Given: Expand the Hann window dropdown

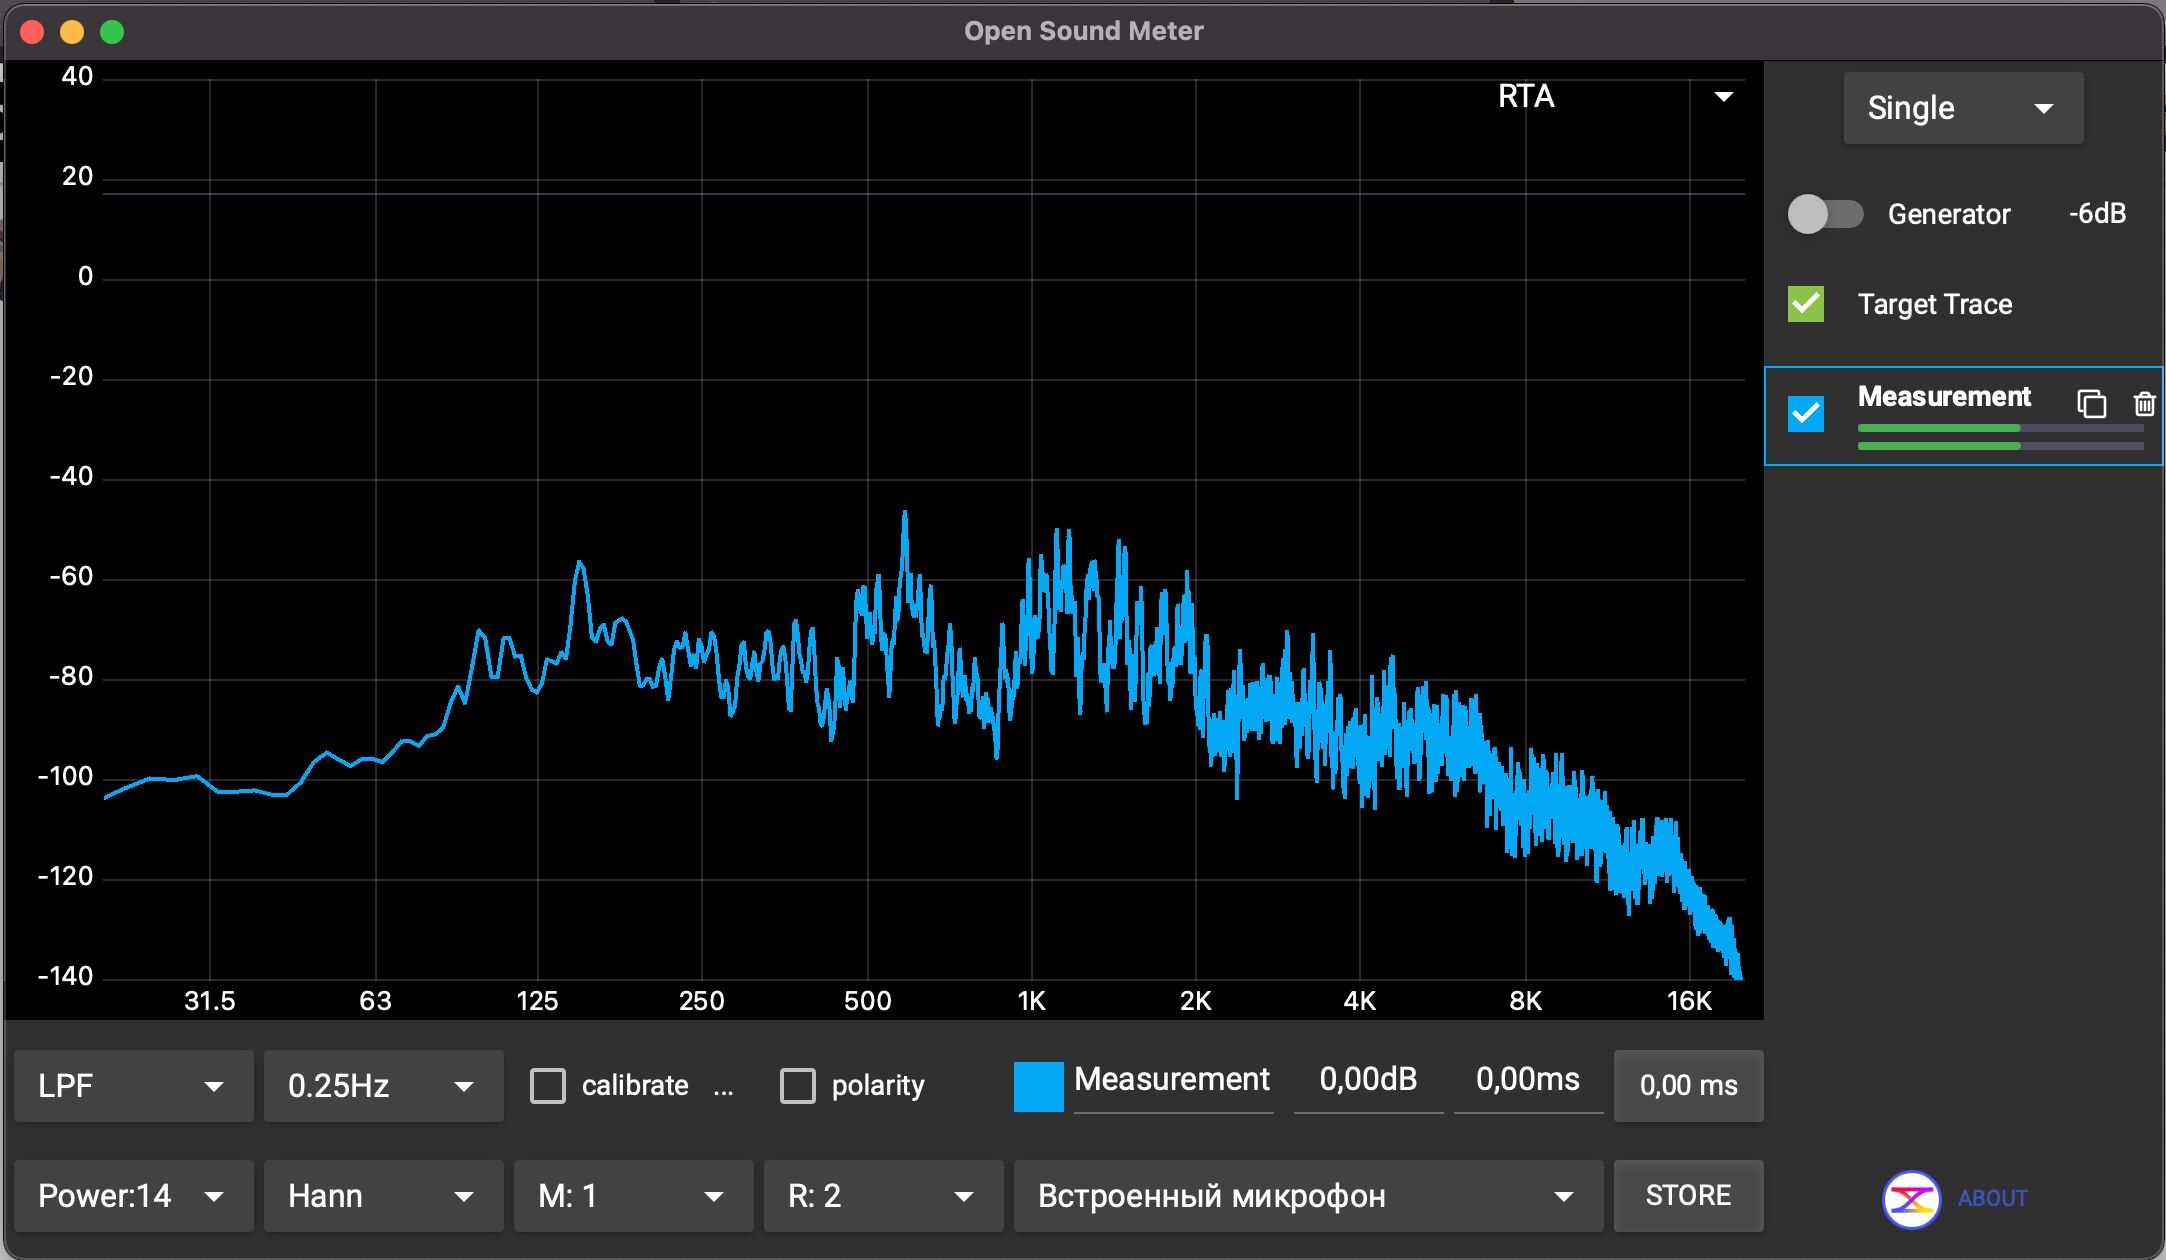Looking at the screenshot, I should pyautogui.click(x=382, y=1196).
